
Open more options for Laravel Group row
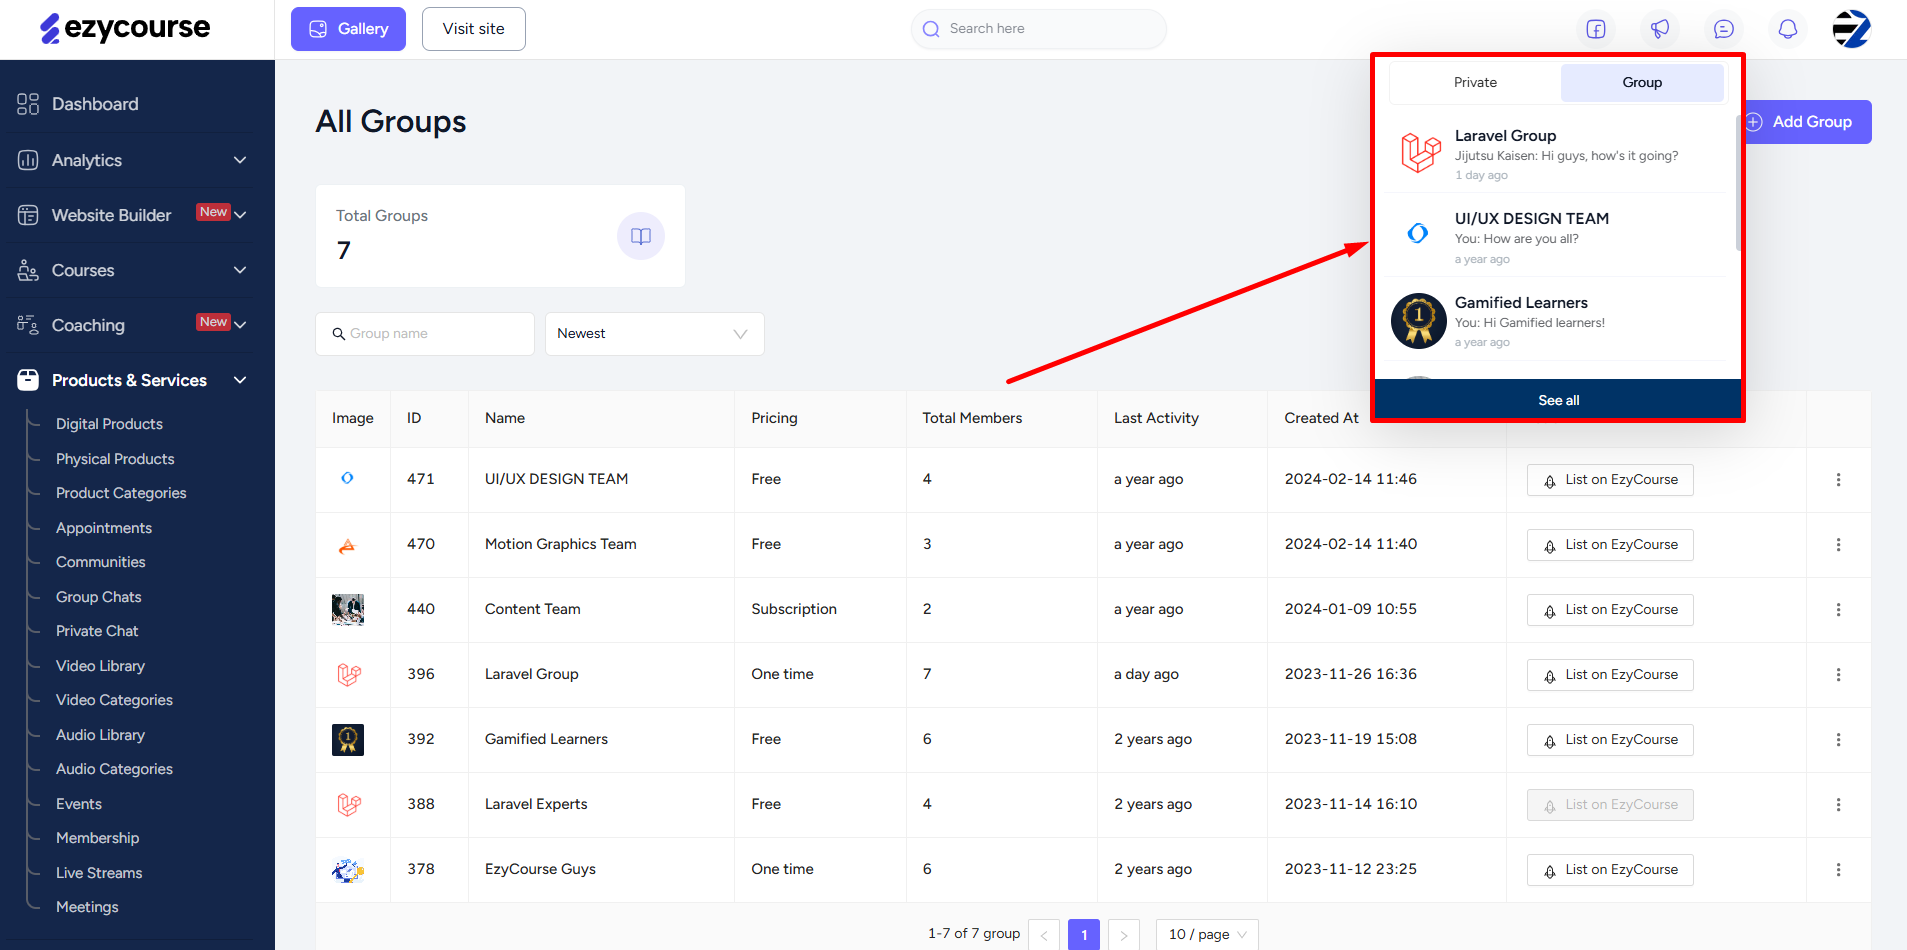click(1838, 675)
